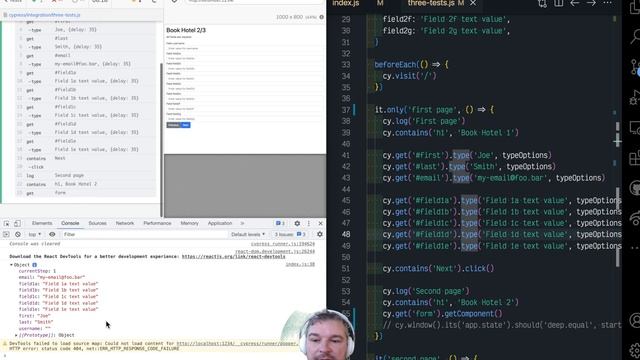Expand the [[Prototype]]: Object entry
Image resolution: width=640 pixels, height=360 pixels.
click(45, 335)
